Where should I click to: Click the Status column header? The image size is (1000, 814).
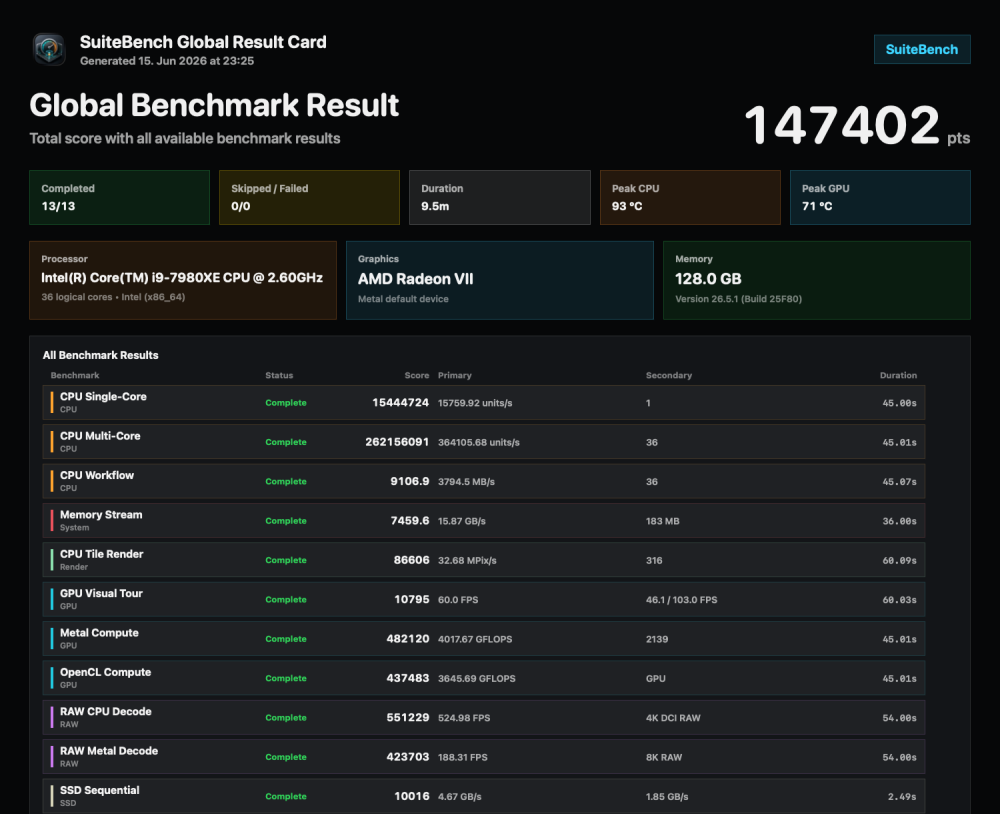279,375
